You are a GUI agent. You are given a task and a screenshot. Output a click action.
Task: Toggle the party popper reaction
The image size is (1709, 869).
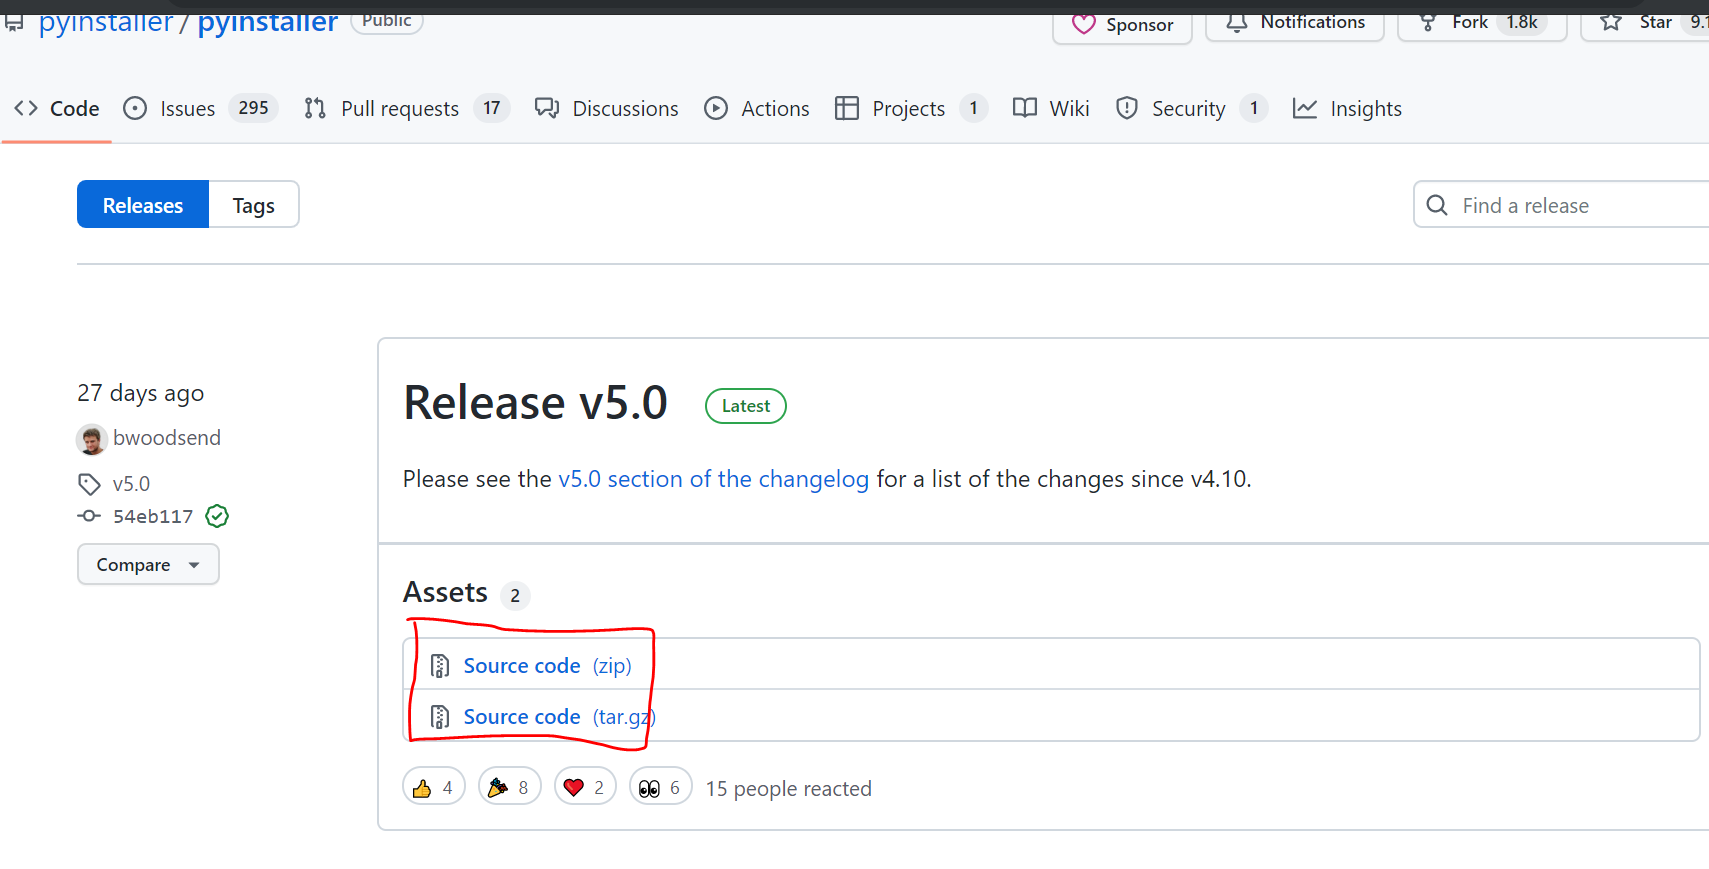point(509,788)
